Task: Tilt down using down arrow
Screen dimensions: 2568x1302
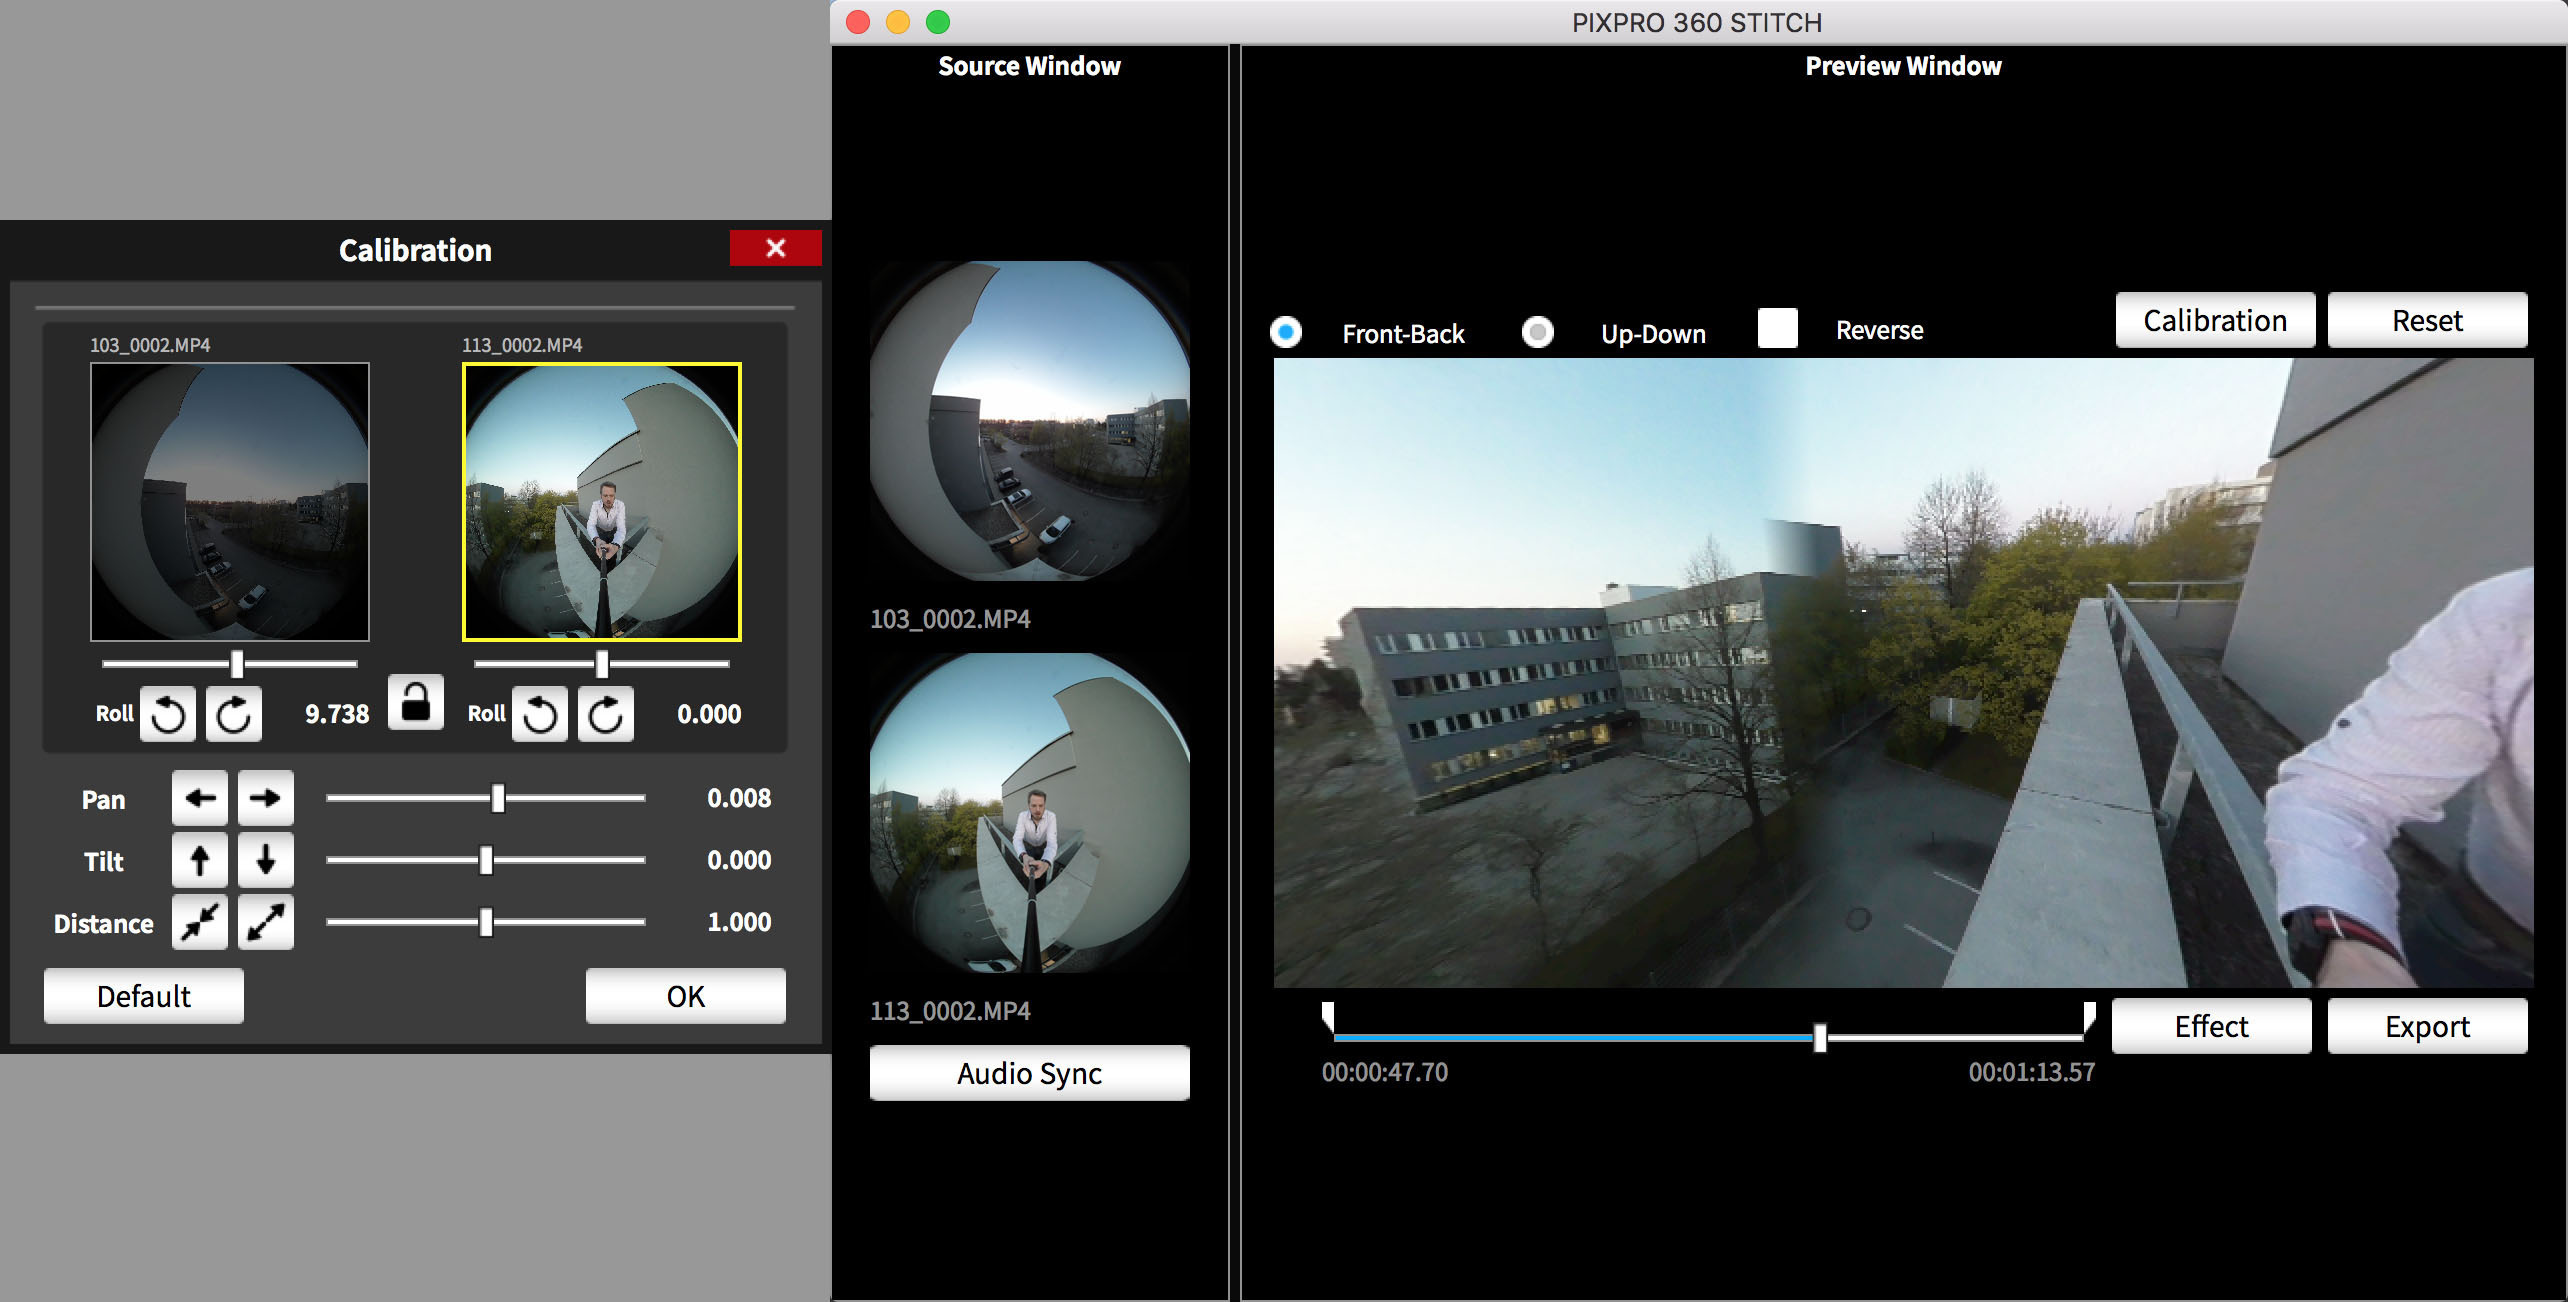Action: point(265,860)
